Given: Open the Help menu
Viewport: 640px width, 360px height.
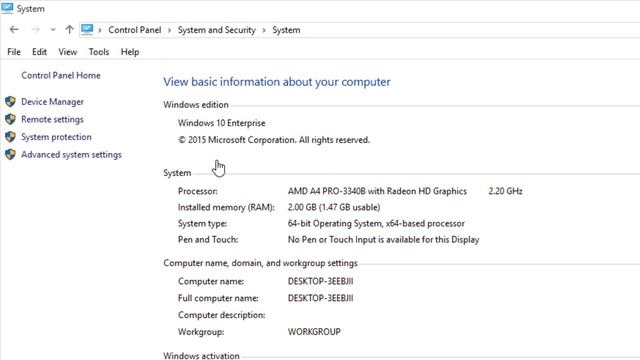Looking at the screenshot, I should click(130, 52).
